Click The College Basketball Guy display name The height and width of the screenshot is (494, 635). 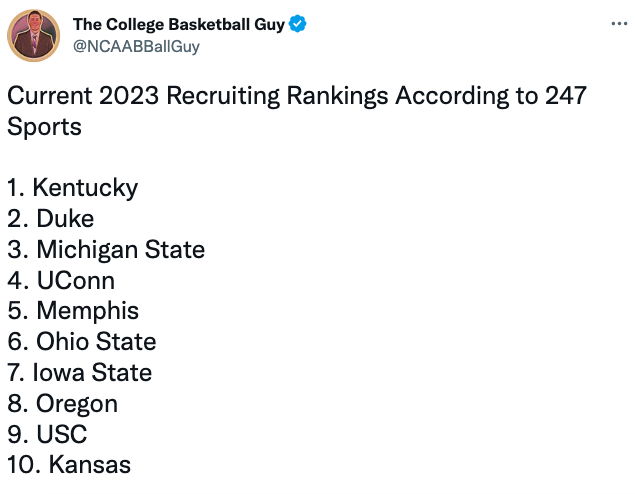179,24
